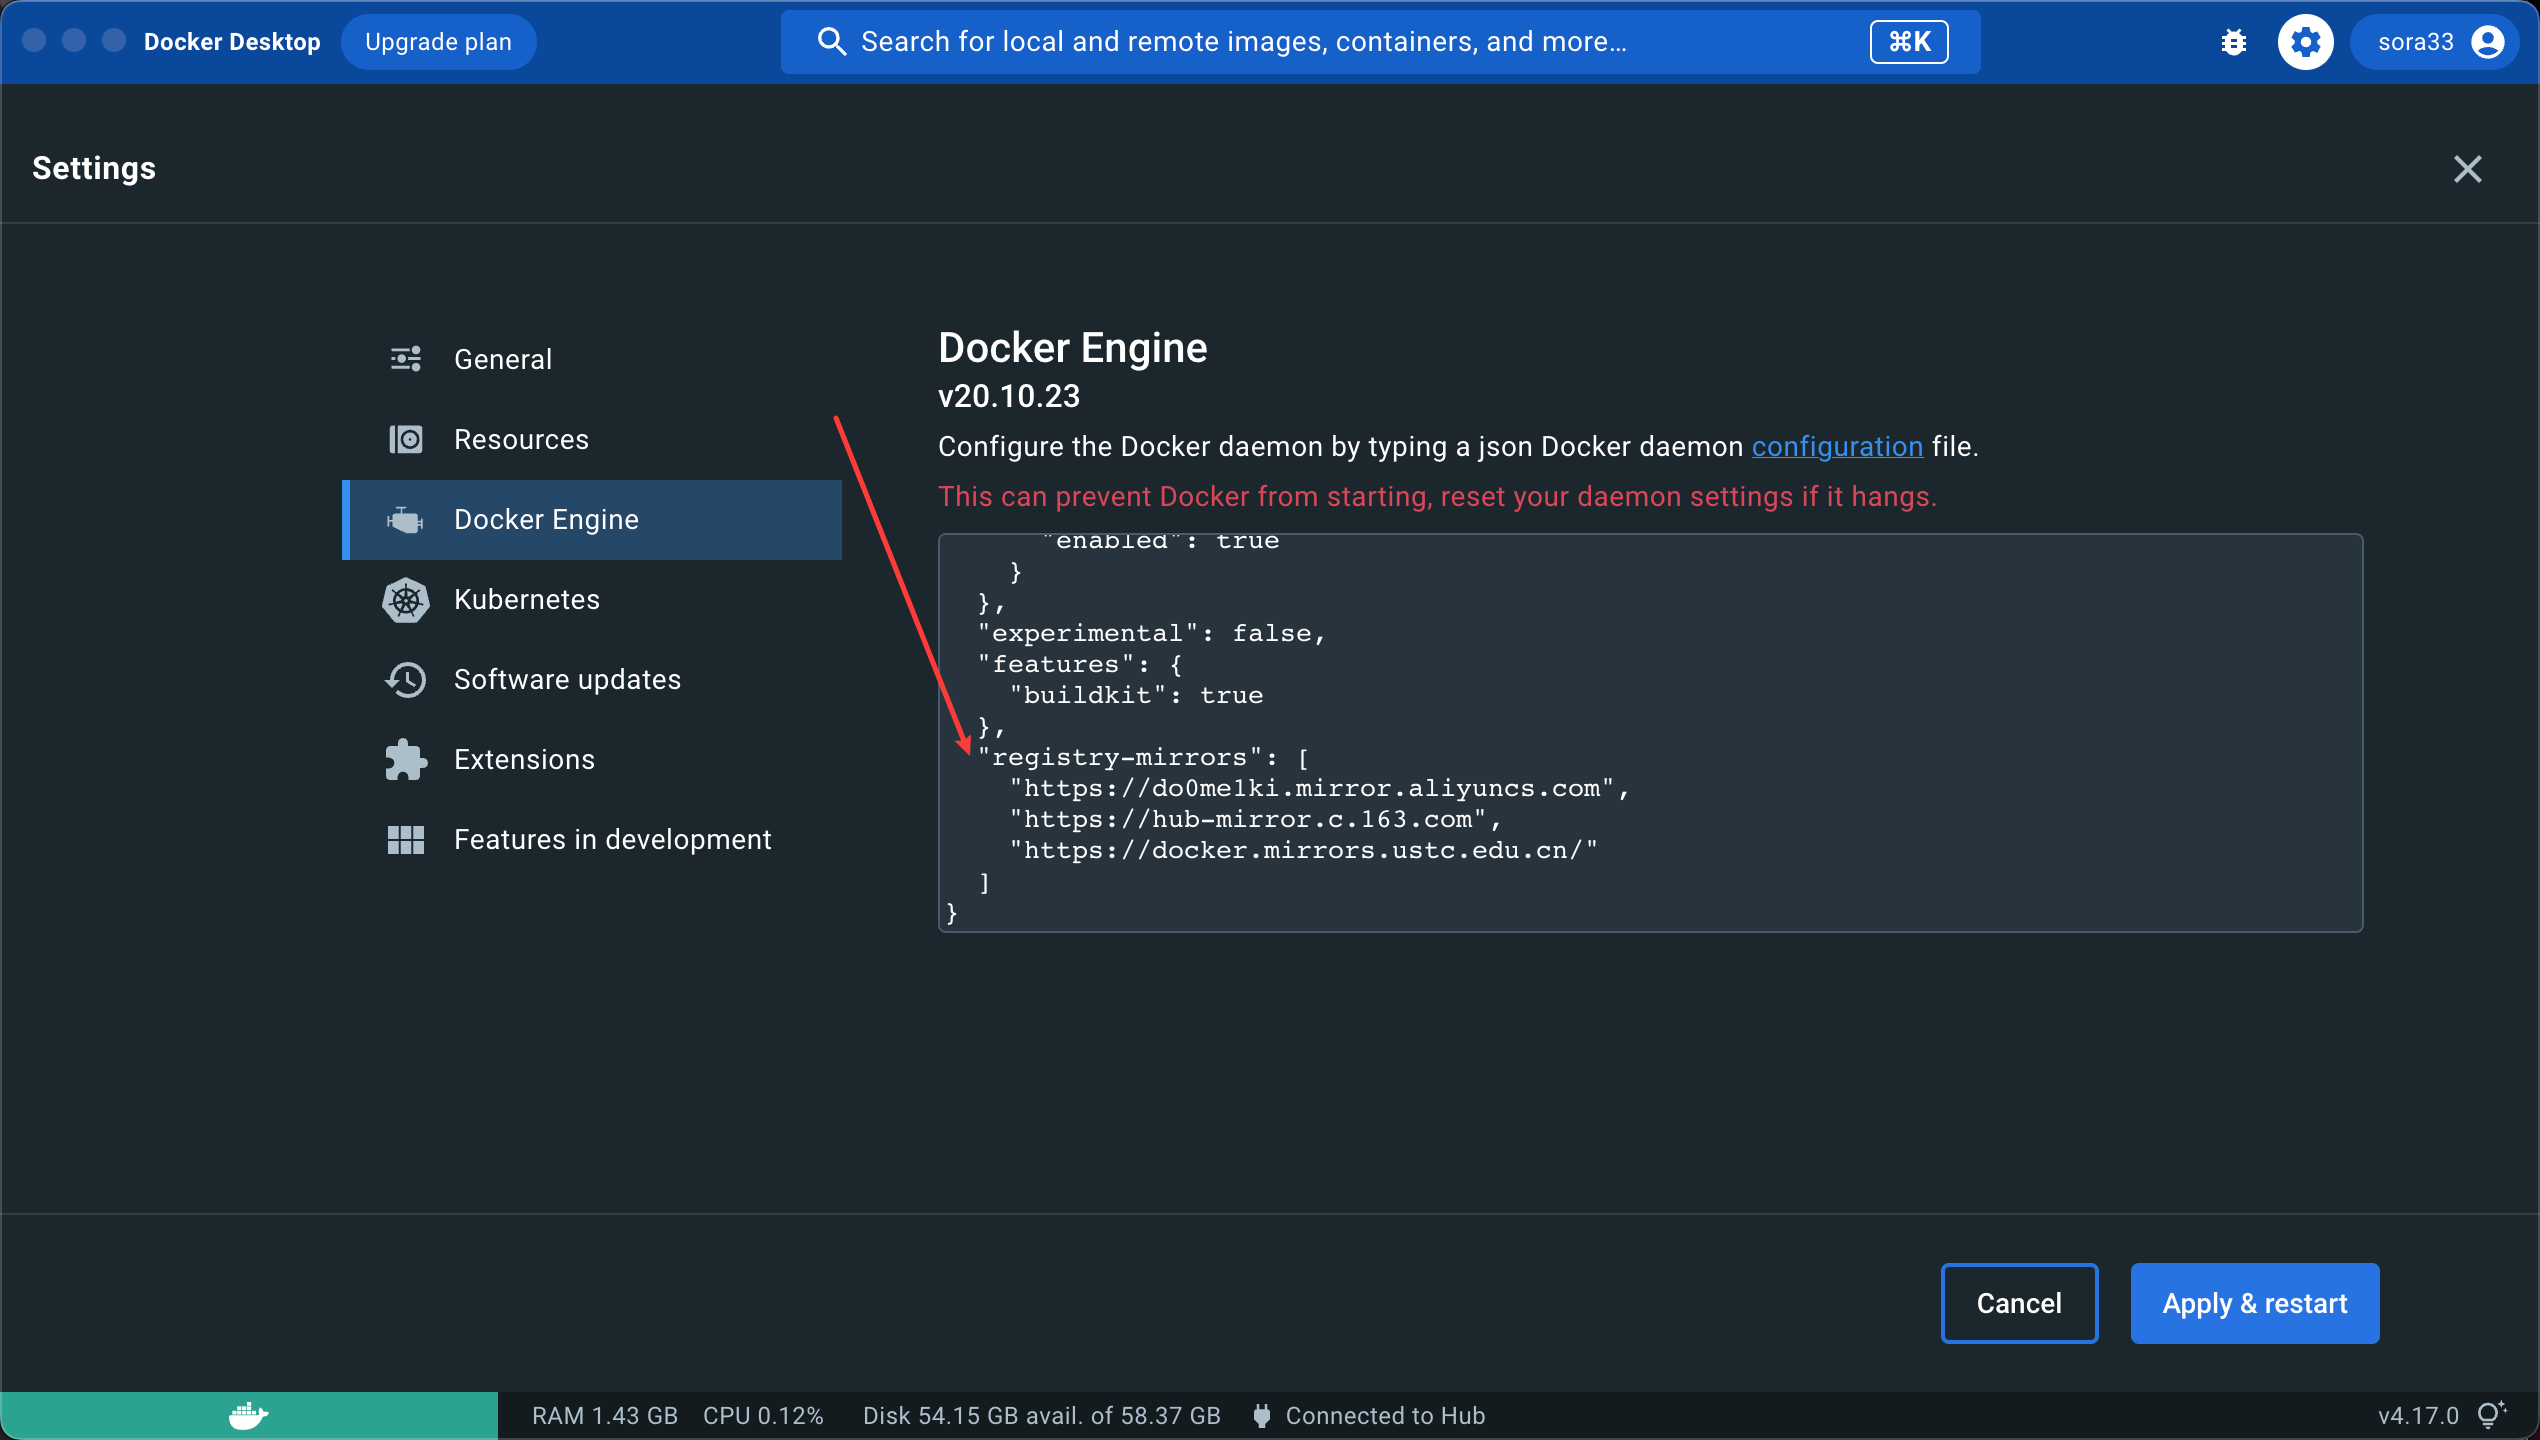Click the Kubernetes wheel icon
Screen dimensions: 2540x1440
pyautogui.click(x=405, y=600)
